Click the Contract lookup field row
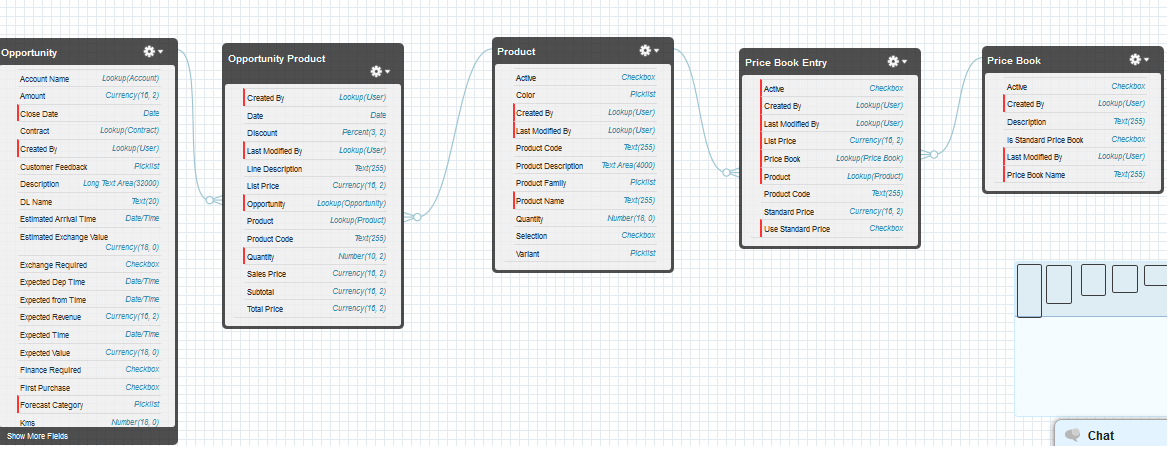Image resolution: width=1170 pixels, height=450 pixels. click(x=89, y=131)
